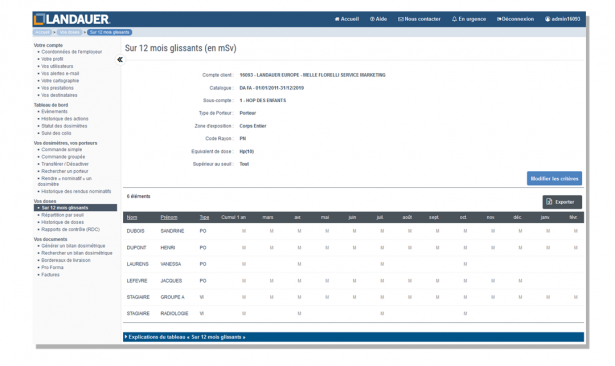Click Sur 12 mois glissants breadcrumb
This screenshot has width=615, height=366.
click(109, 32)
